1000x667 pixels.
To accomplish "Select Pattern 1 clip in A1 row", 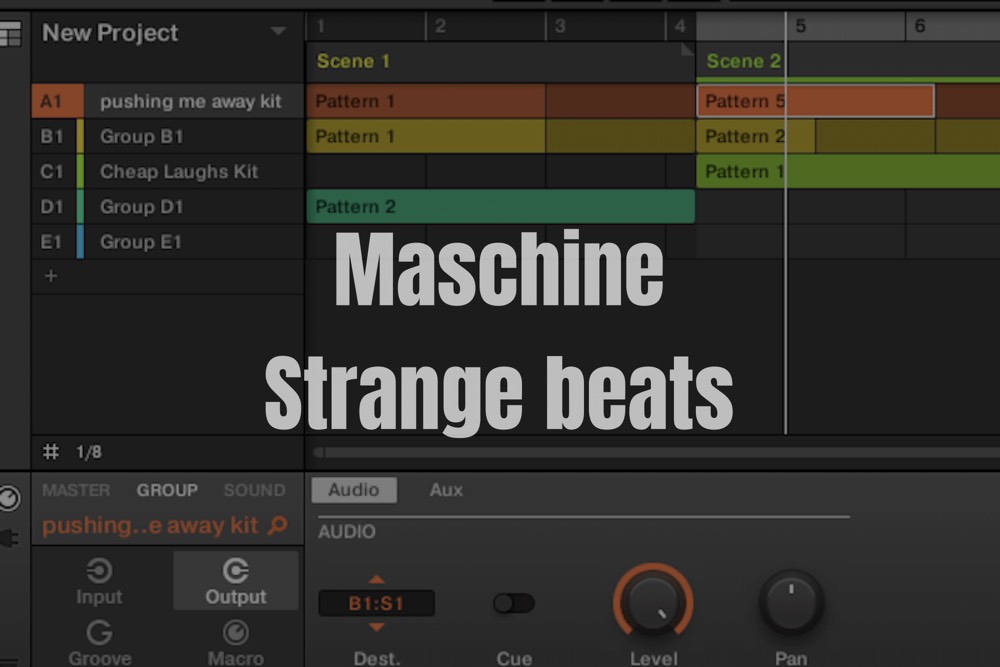I will pos(425,101).
